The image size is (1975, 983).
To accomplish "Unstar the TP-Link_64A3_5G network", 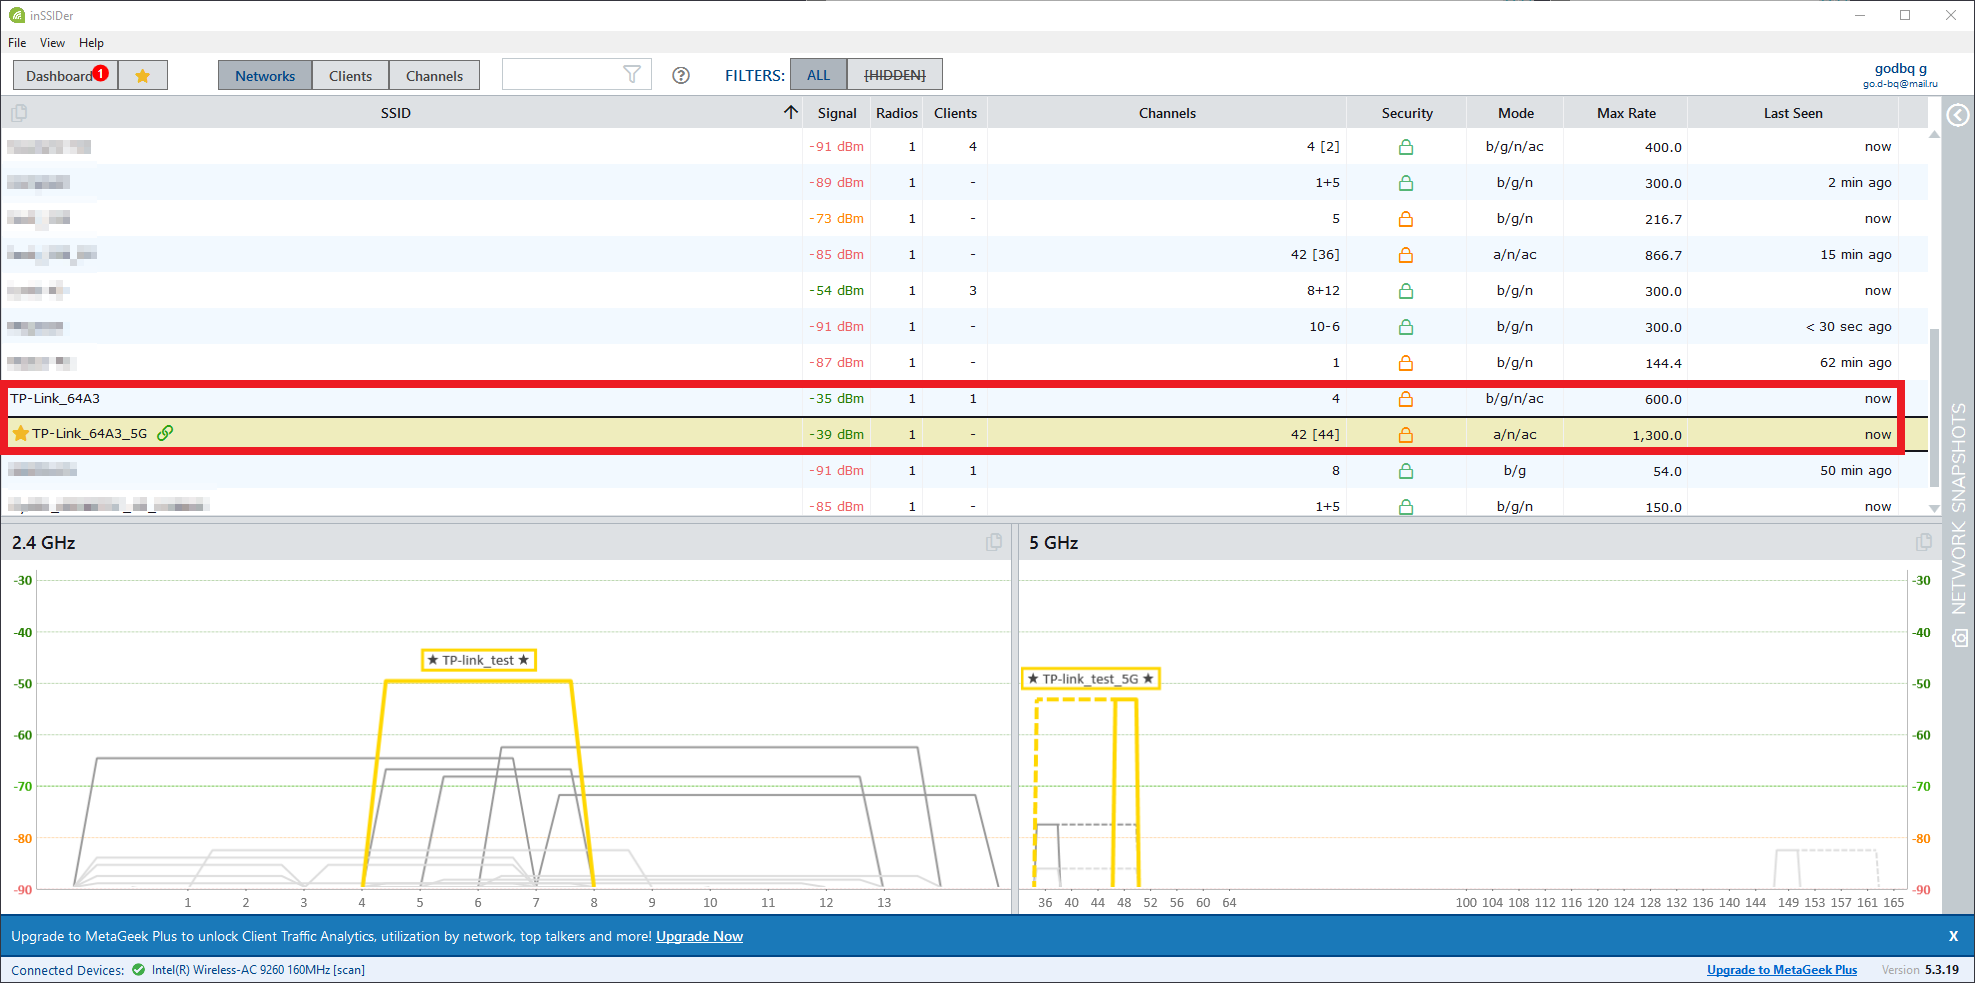I will pyautogui.click(x=20, y=434).
